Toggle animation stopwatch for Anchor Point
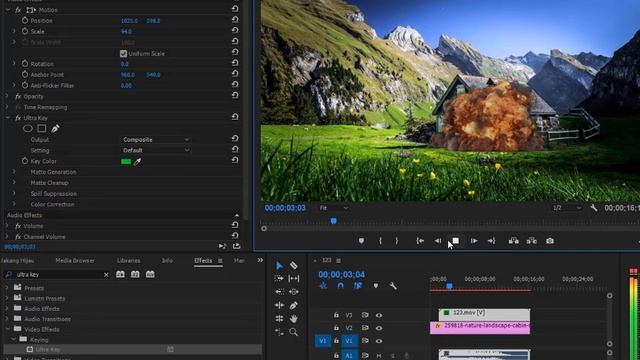Image resolution: width=640 pixels, height=360 pixels. [x=25, y=75]
